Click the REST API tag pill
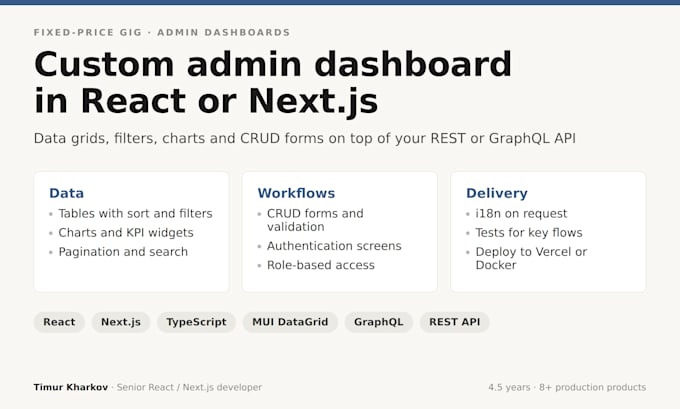Screen dimensions: 680x409 pos(454,322)
